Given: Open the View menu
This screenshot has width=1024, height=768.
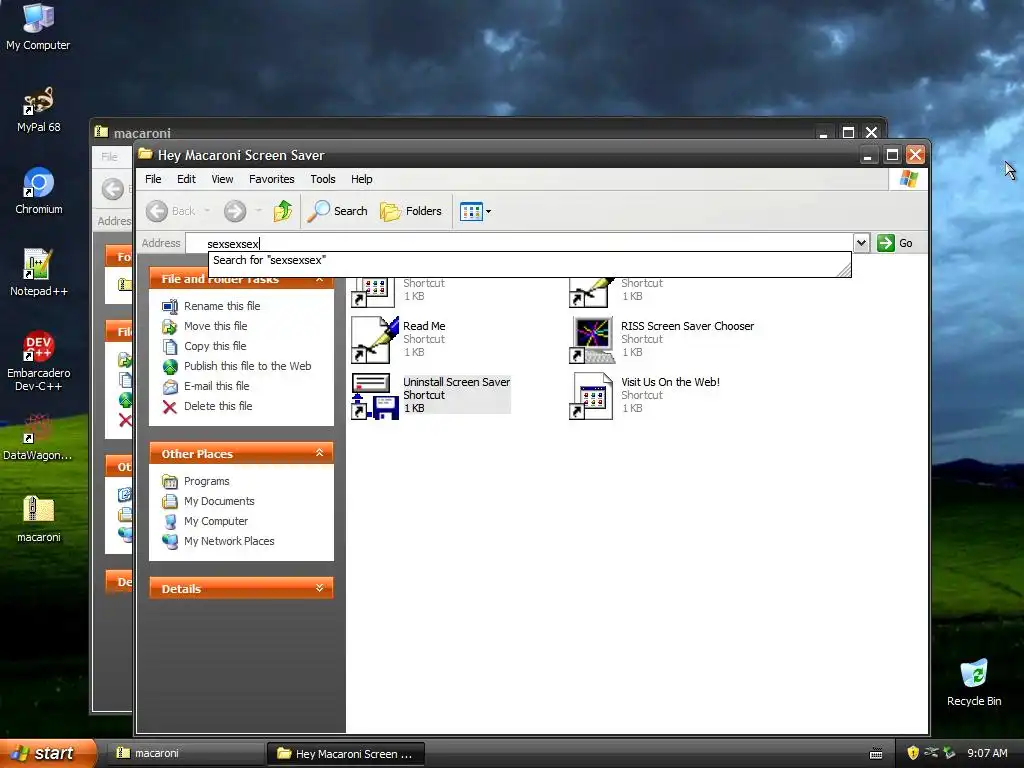Looking at the screenshot, I should click(222, 179).
